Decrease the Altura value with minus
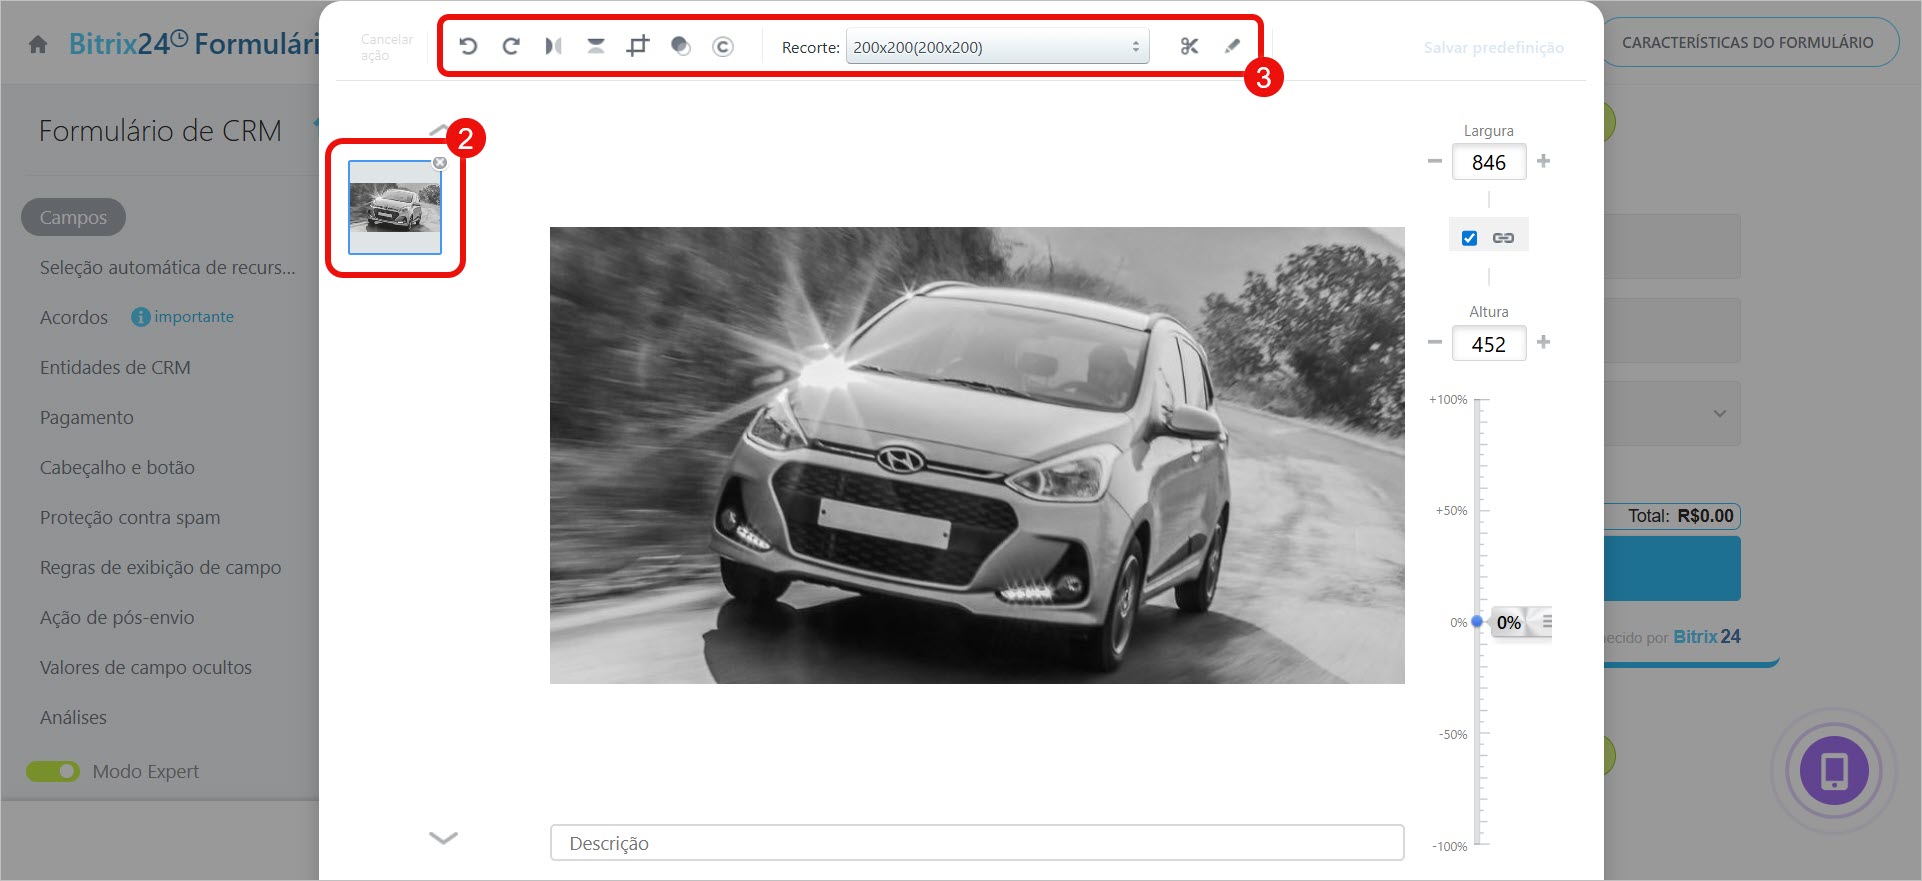Image resolution: width=1922 pixels, height=881 pixels. (1435, 342)
